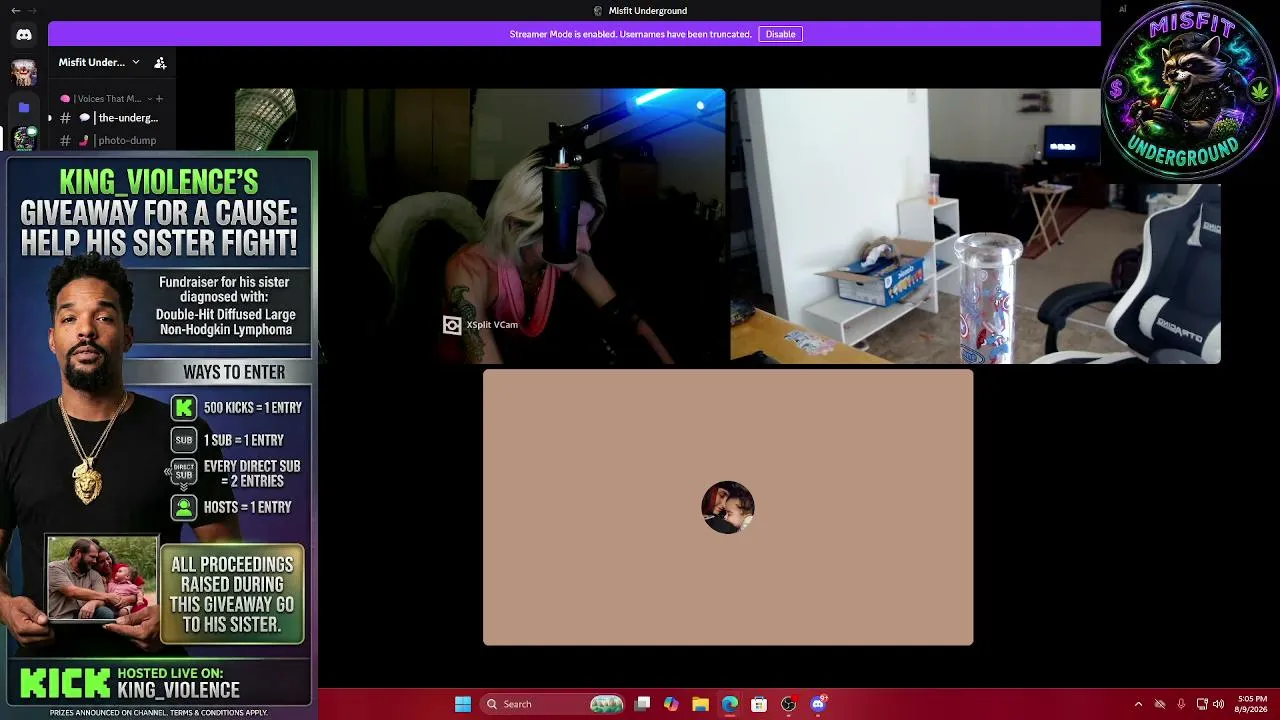Open Discord home direct messages icon
Image resolution: width=1280 pixels, height=720 pixels.
coord(24,35)
